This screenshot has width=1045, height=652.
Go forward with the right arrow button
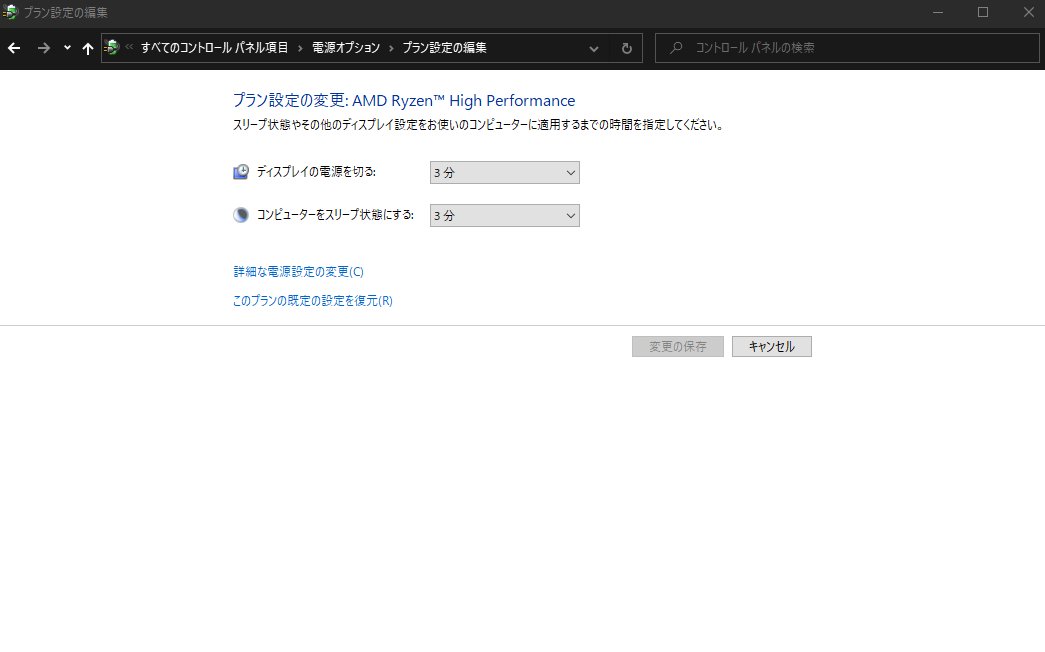pos(43,48)
